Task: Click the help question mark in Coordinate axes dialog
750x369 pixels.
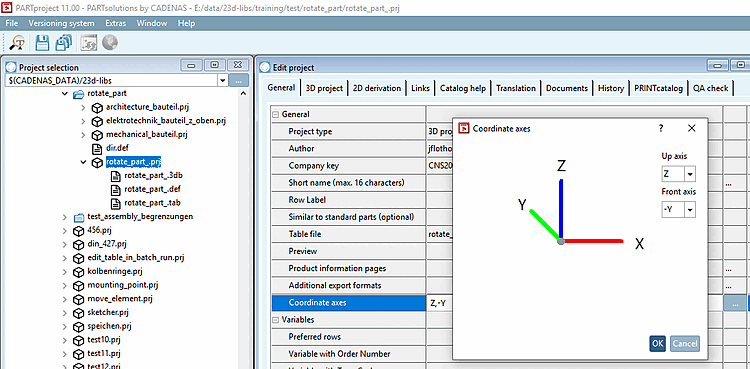Action: coord(661,128)
